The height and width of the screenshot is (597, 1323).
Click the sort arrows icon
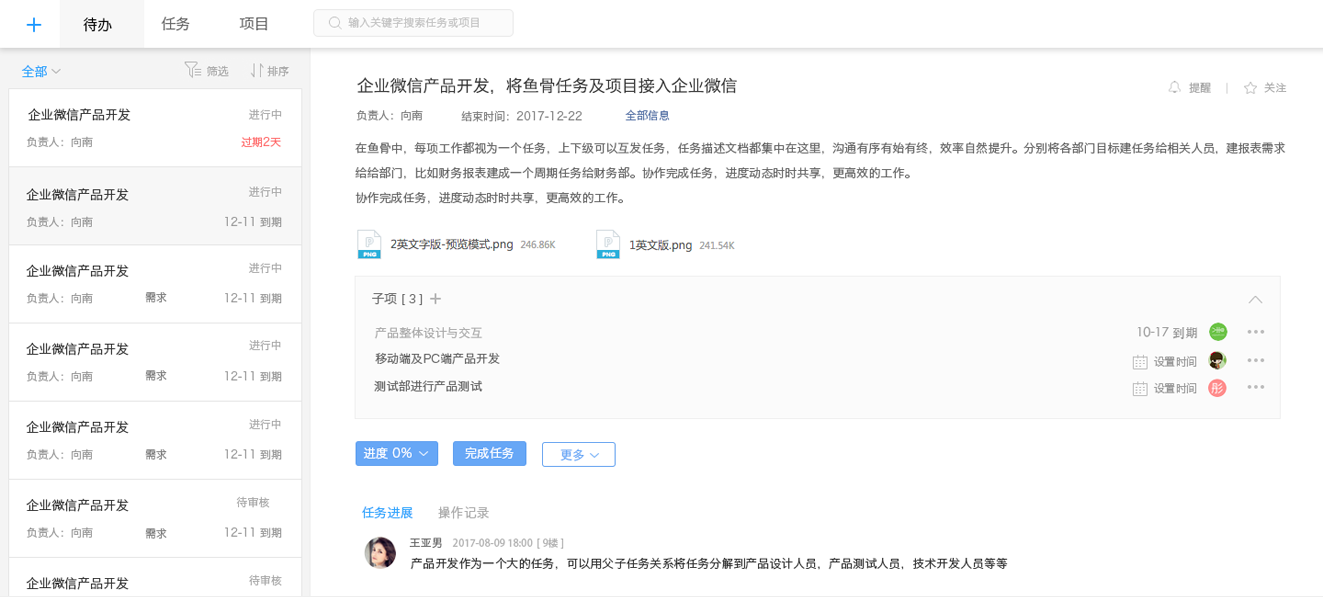(x=257, y=70)
